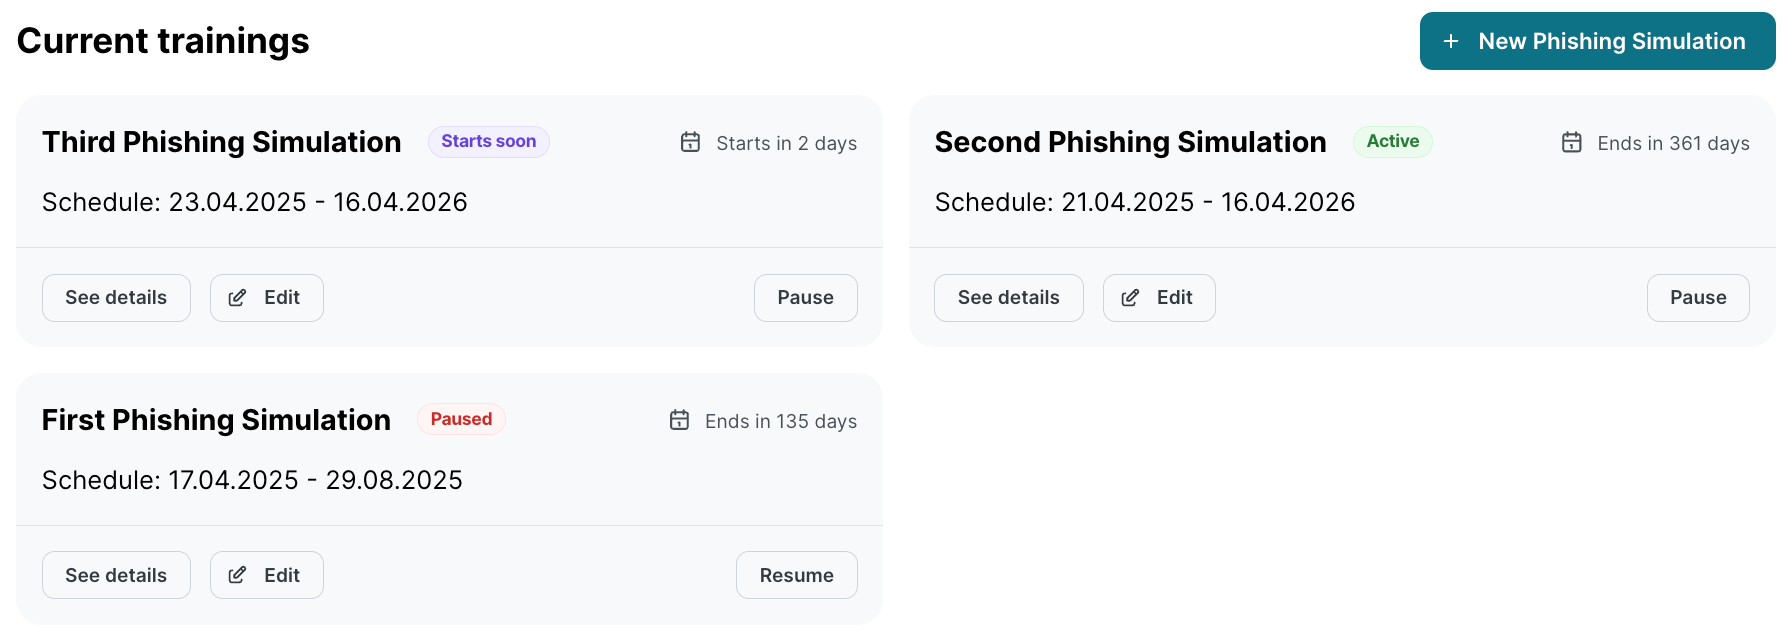The width and height of the screenshot is (1792, 634).
Task: Click calendar icon on Second Phishing Simulation card
Action: pyautogui.click(x=1571, y=142)
